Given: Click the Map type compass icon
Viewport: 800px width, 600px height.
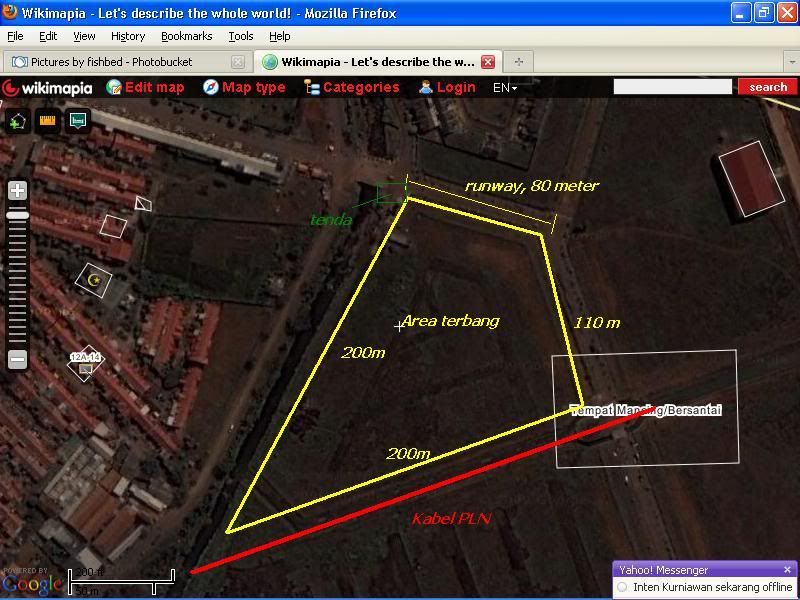Looking at the screenshot, I should (x=210, y=87).
